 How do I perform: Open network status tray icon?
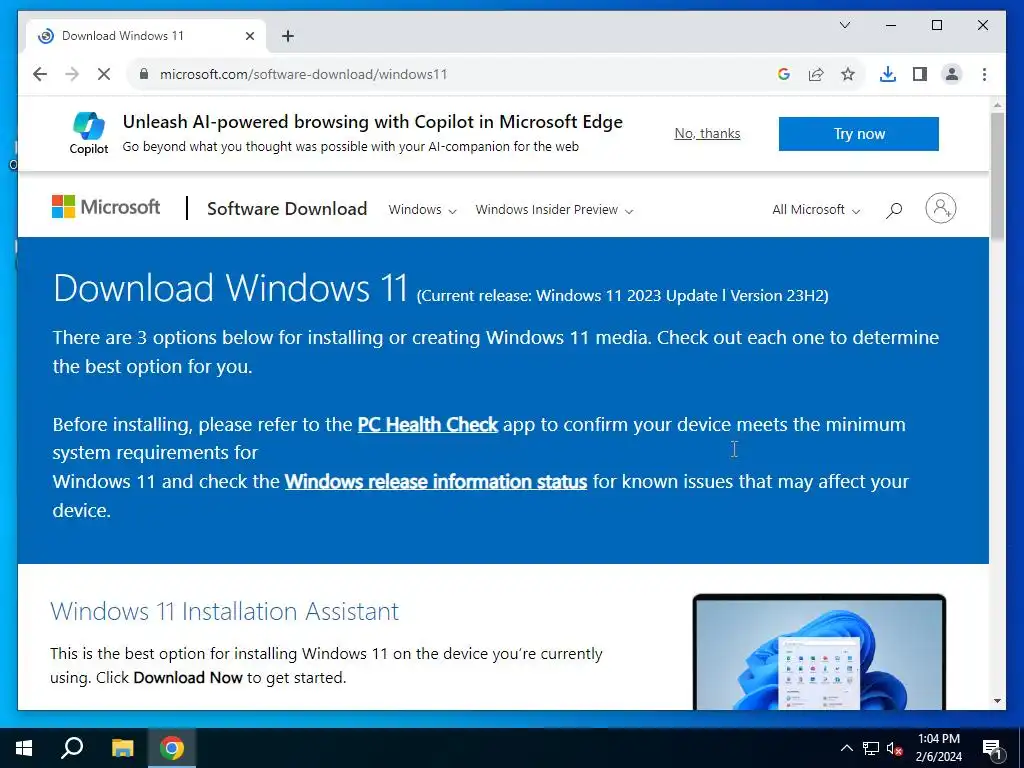(x=871, y=748)
